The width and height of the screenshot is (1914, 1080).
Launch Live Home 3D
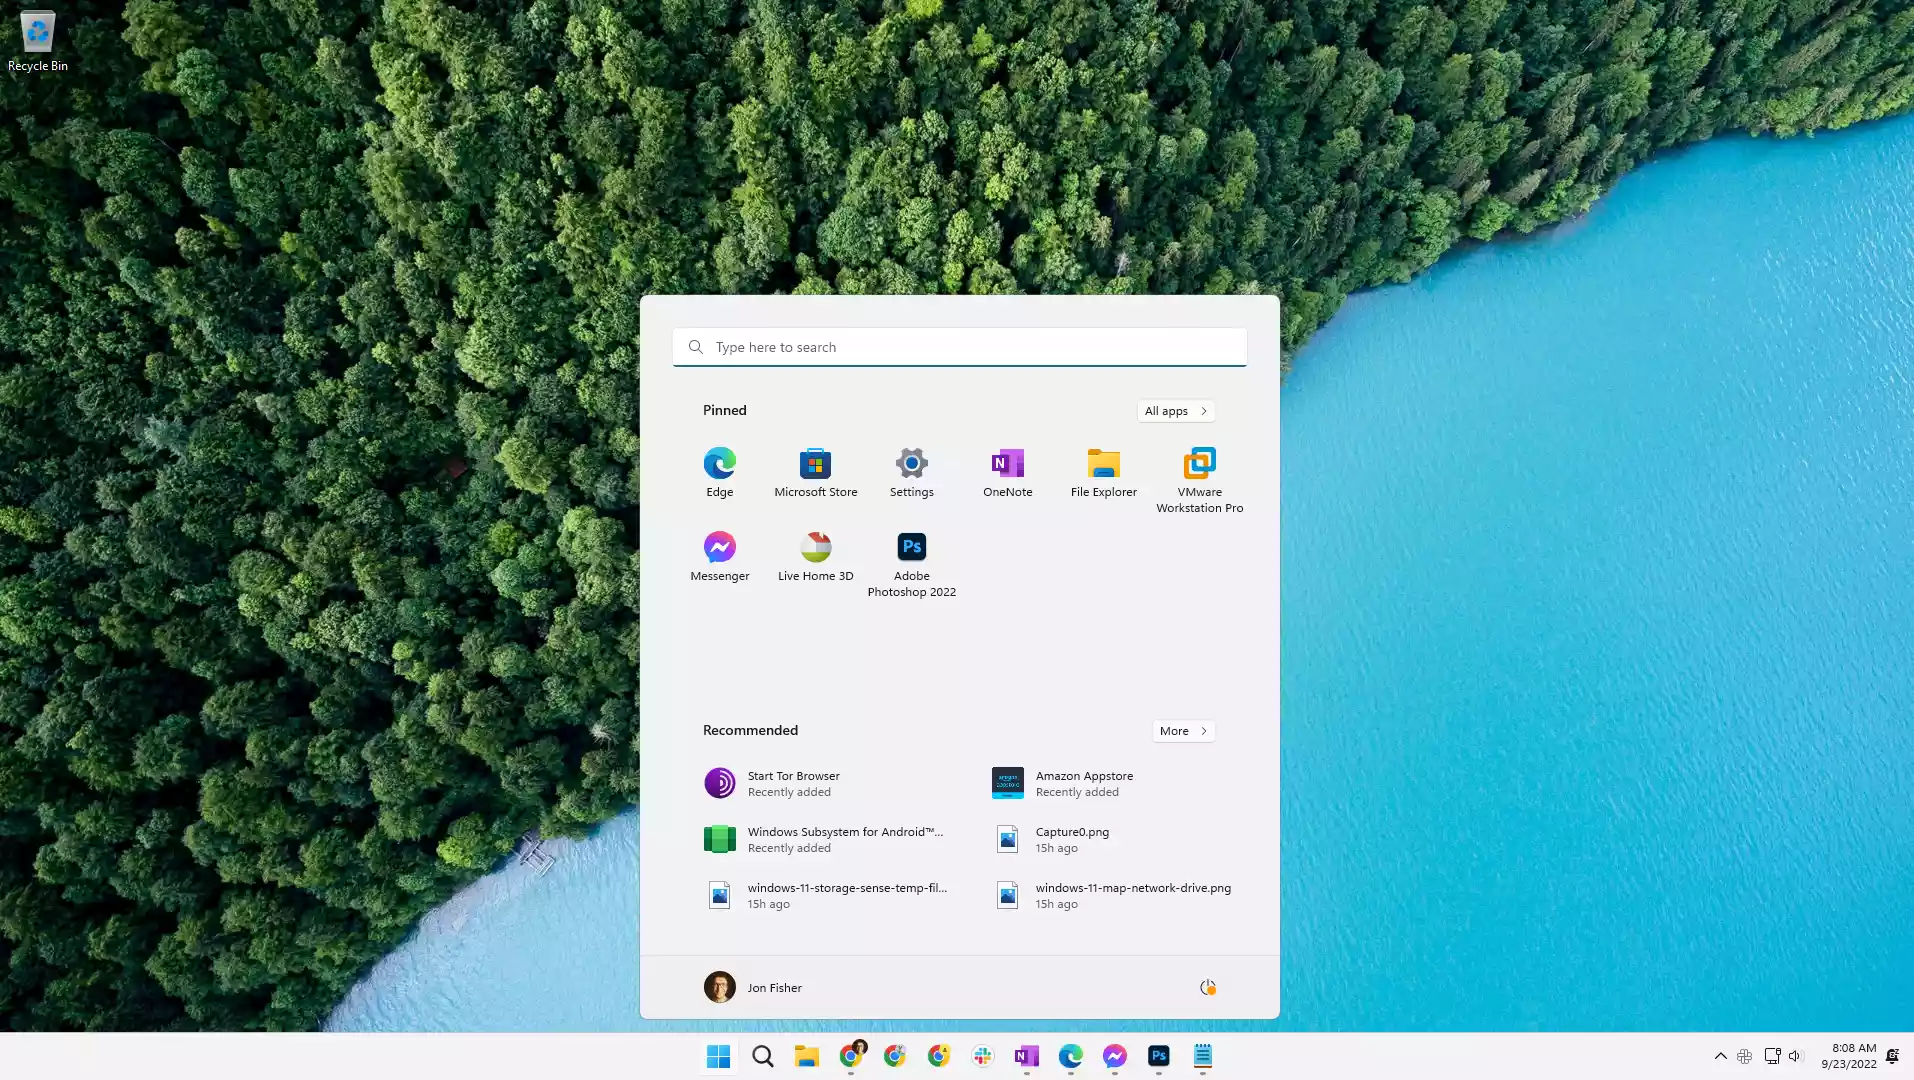(815, 555)
